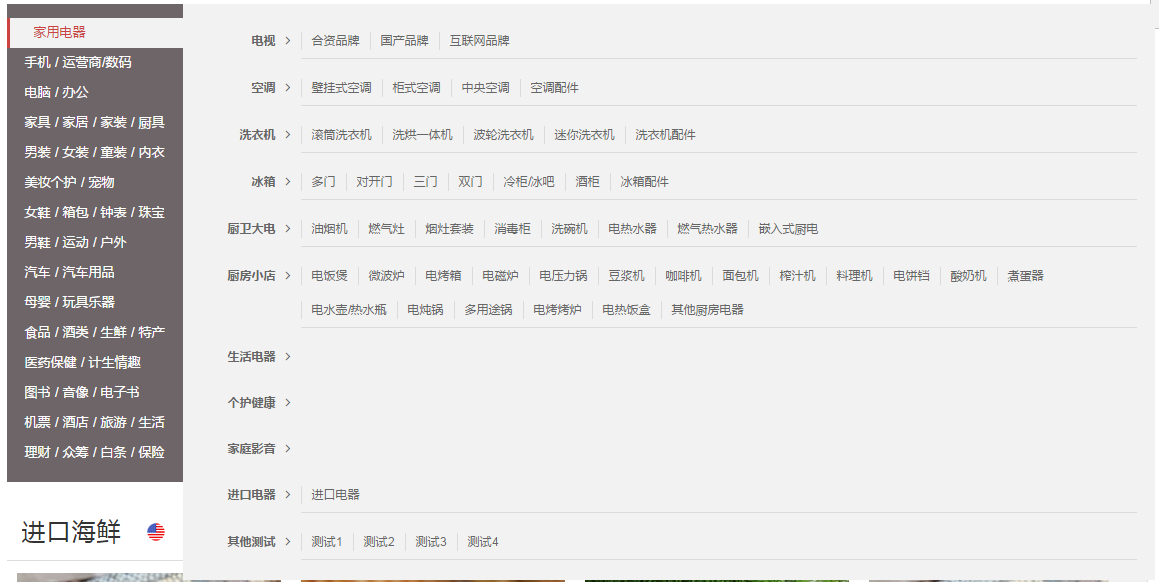This screenshot has height=582, width=1159.
Task: Expand the 厨卫大电 category arrow
Action: [288, 229]
